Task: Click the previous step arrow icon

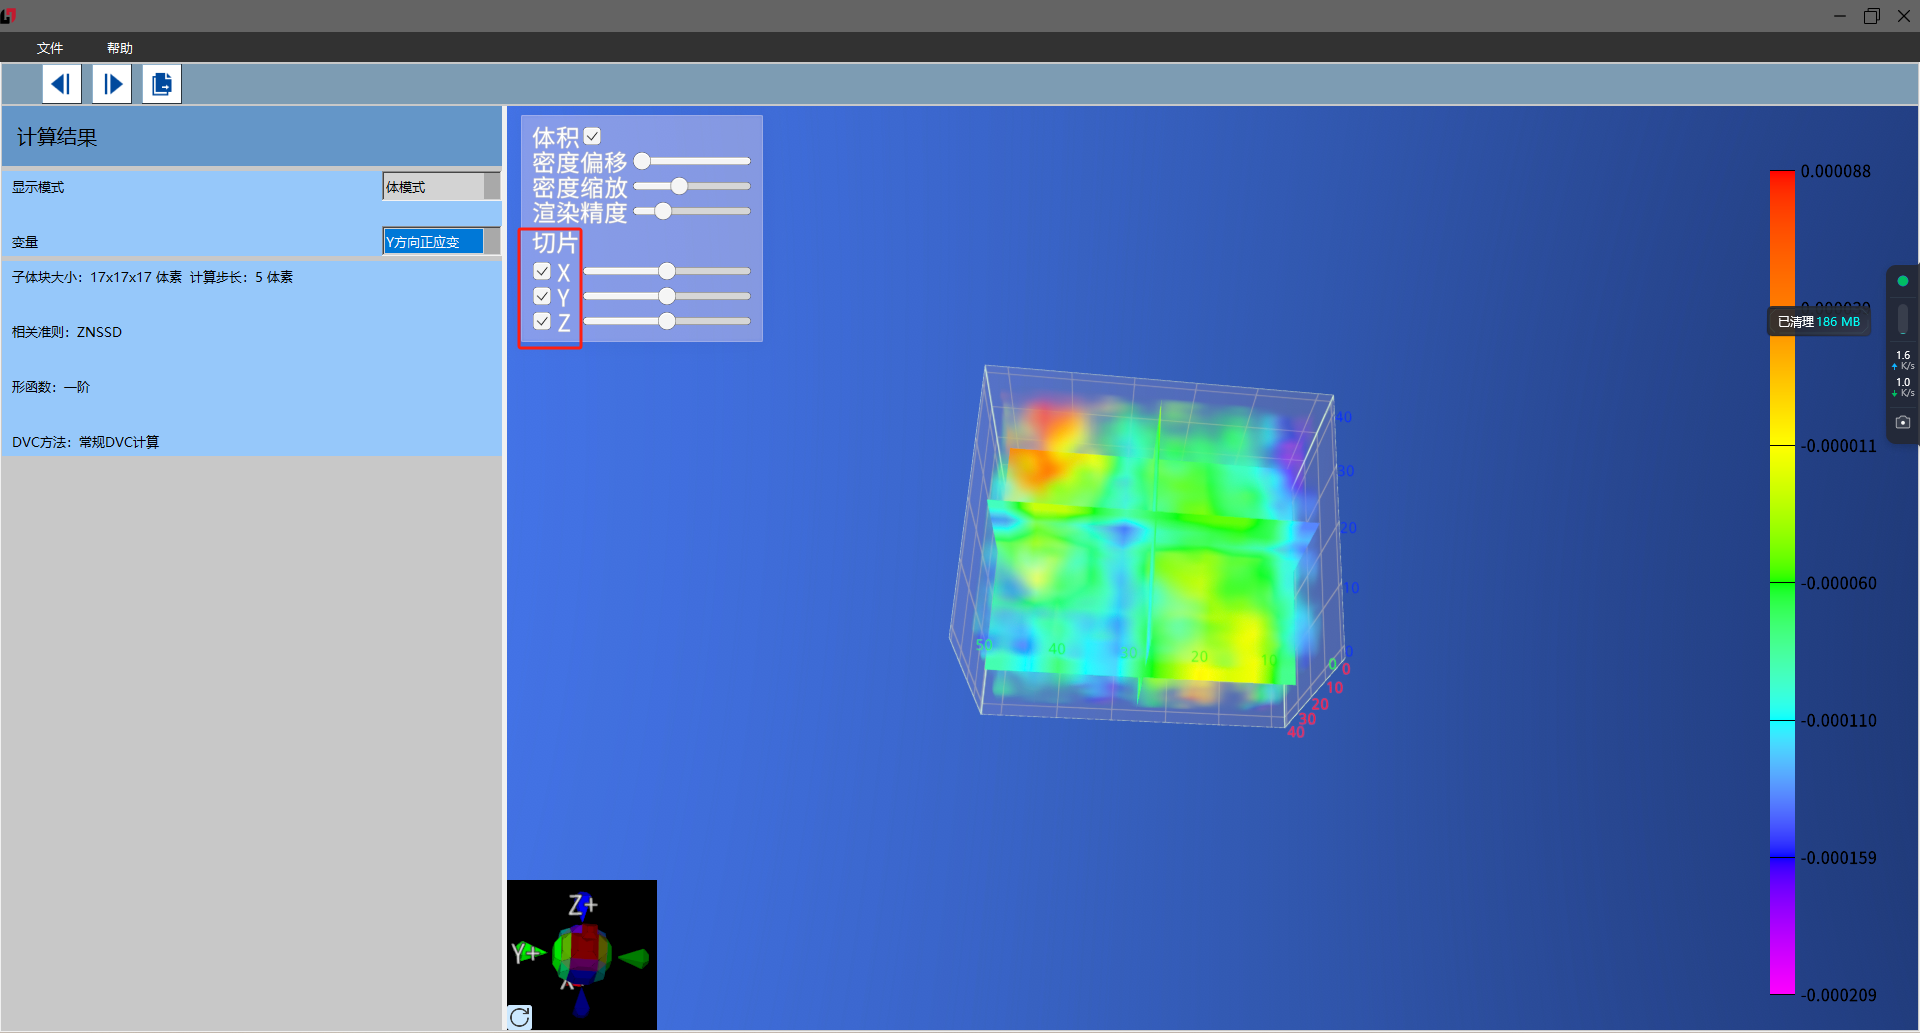Action: (x=61, y=84)
